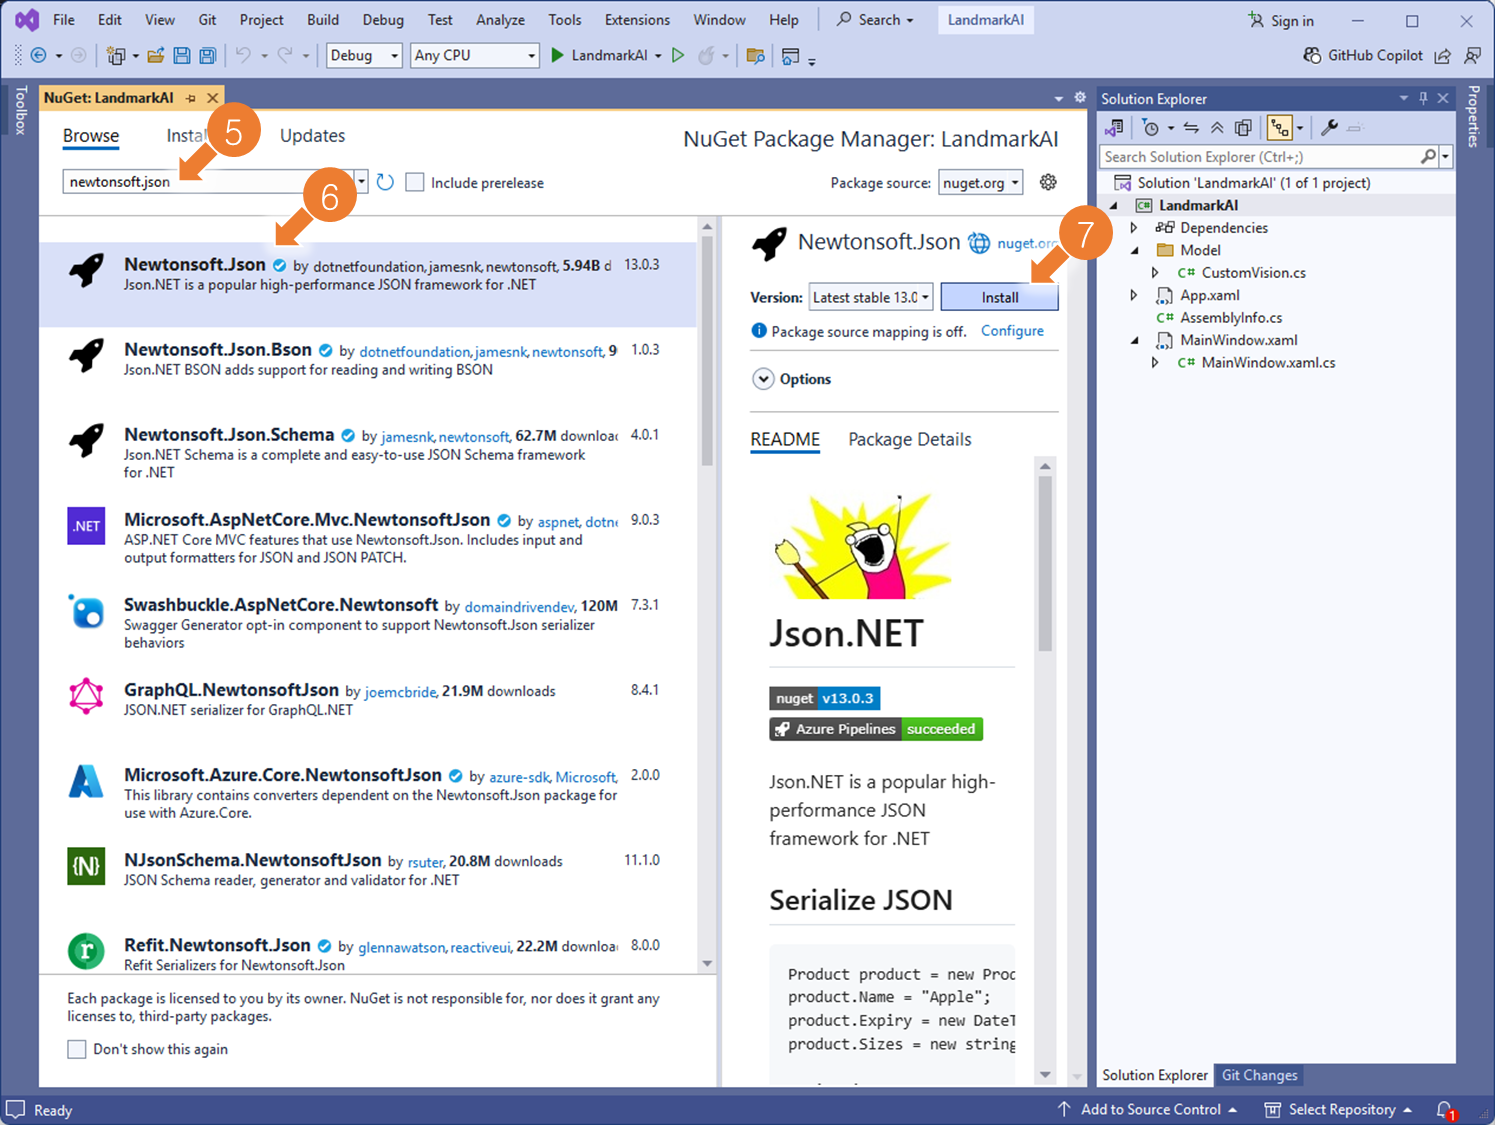The width and height of the screenshot is (1495, 1125).
Task: Click the New Project toolbar icon
Action: 116,56
